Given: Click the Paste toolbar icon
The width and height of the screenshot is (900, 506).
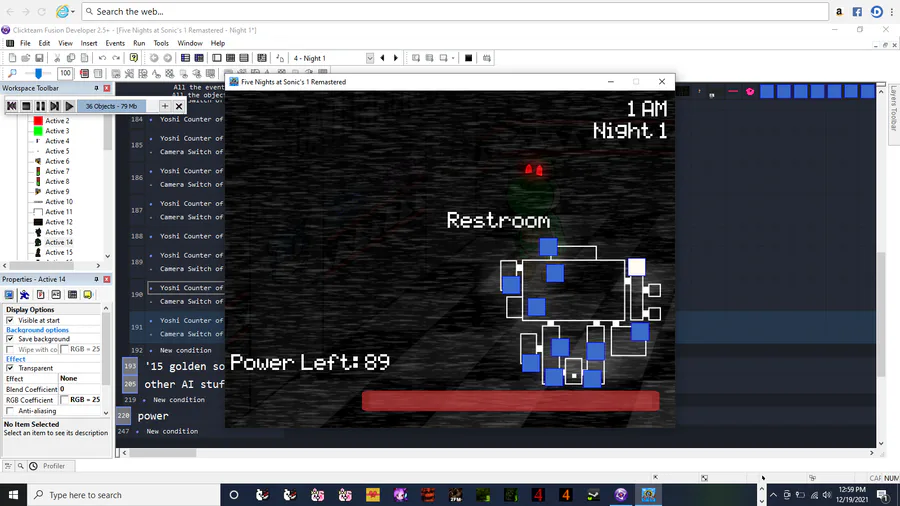Looking at the screenshot, I should coord(84,58).
